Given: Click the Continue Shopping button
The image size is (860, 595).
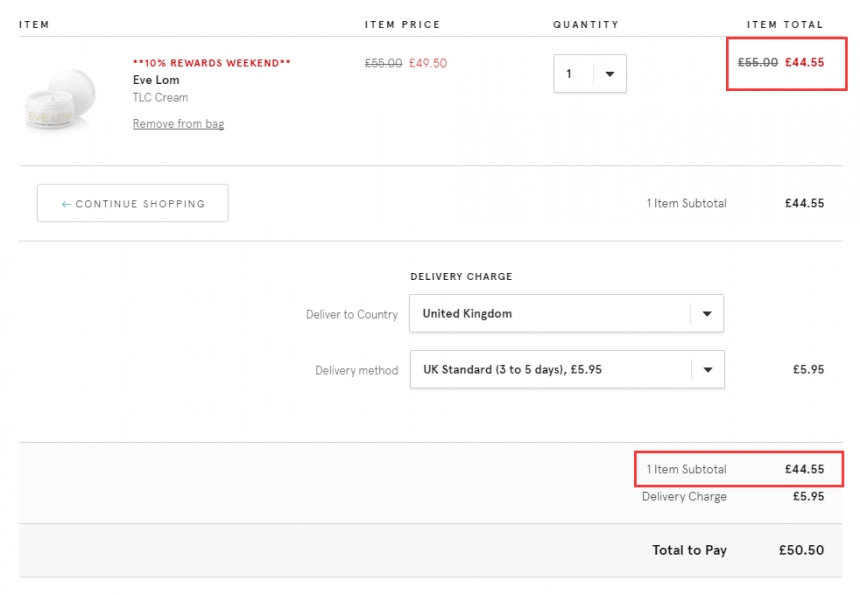Looking at the screenshot, I should pos(133,203).
